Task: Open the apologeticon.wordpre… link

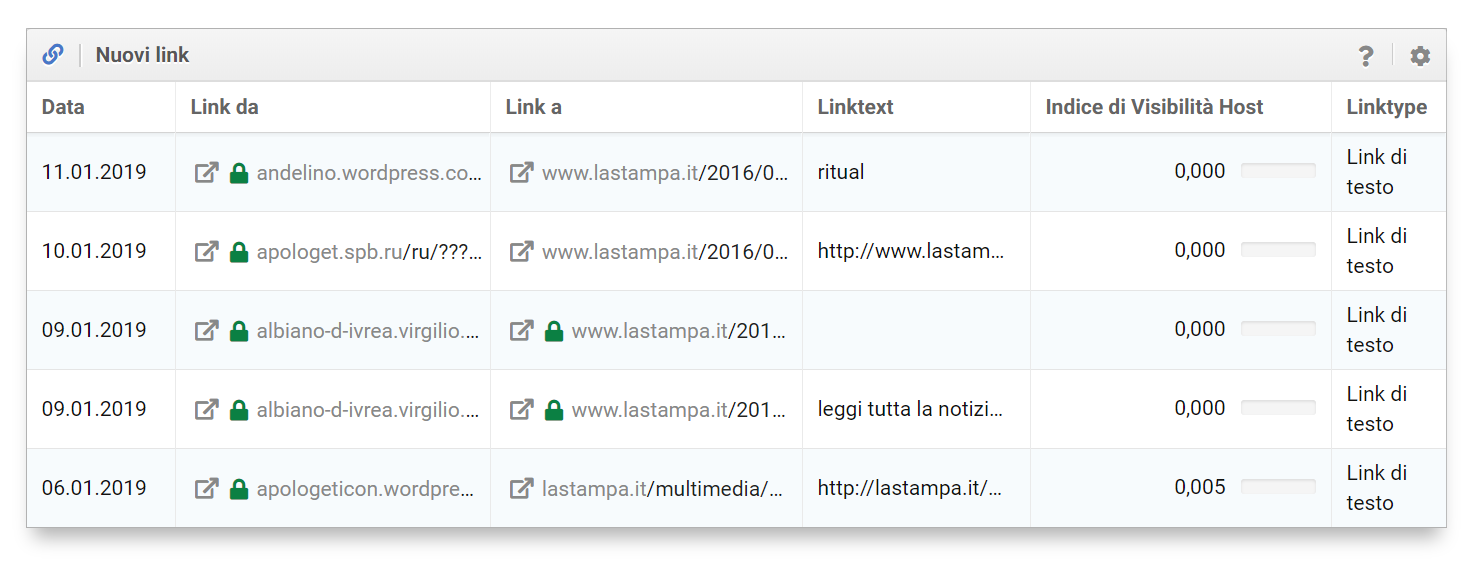Action: pos(366,488)
